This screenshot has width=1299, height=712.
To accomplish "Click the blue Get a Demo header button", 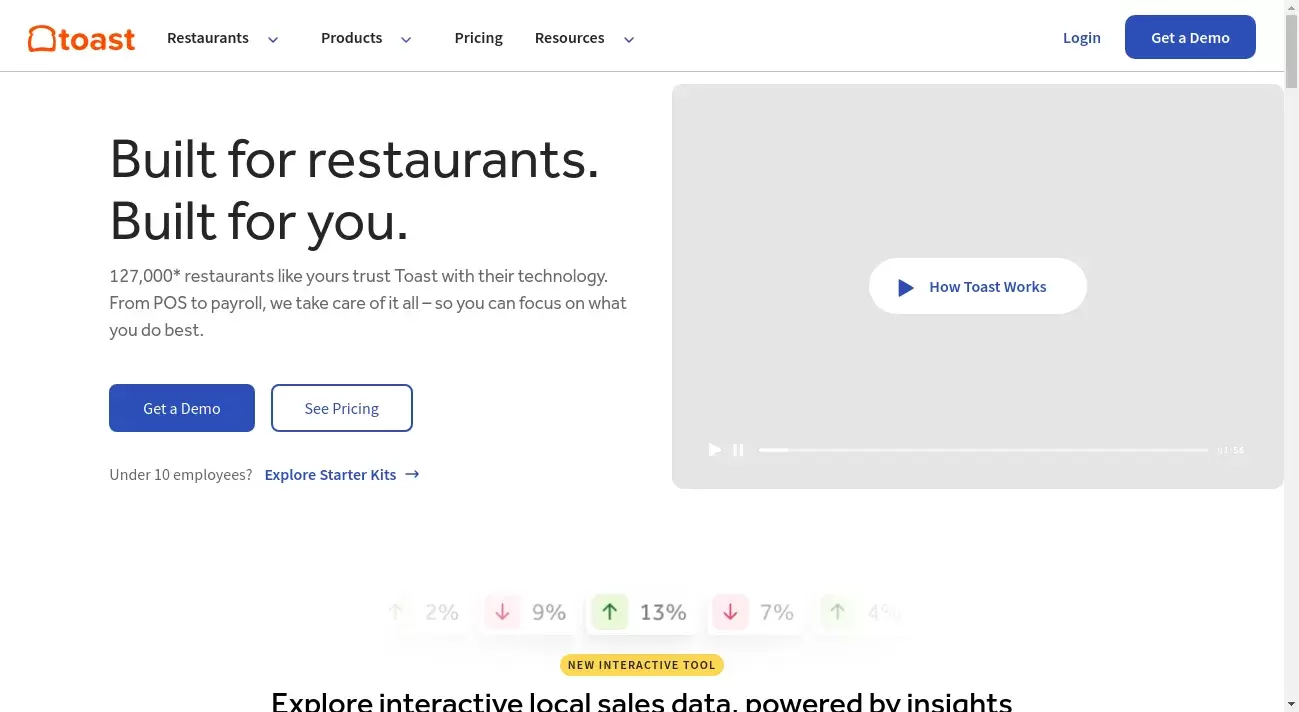I will (x=1190, y=37).
